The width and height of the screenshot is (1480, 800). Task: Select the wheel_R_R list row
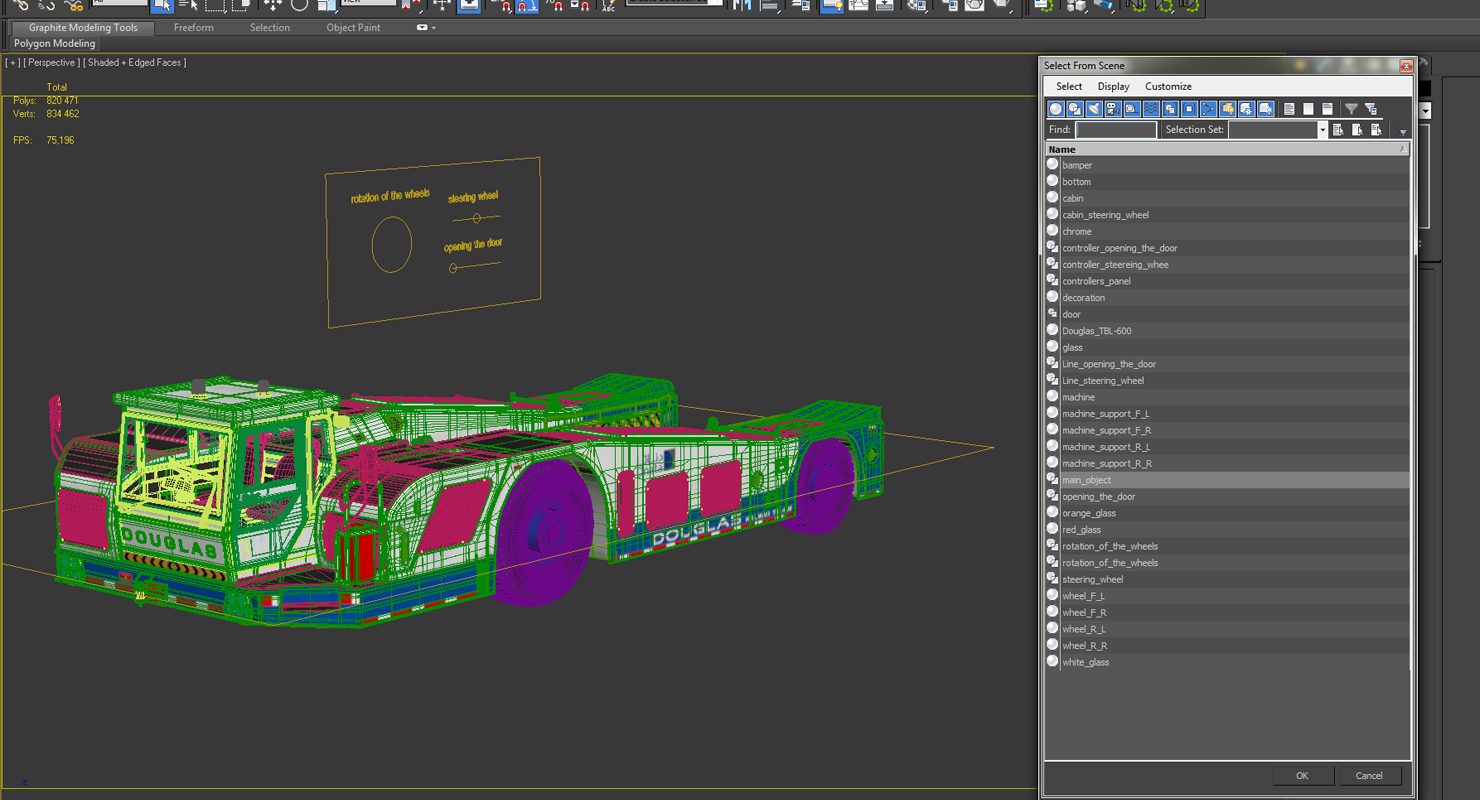[x=1227, y=645]
